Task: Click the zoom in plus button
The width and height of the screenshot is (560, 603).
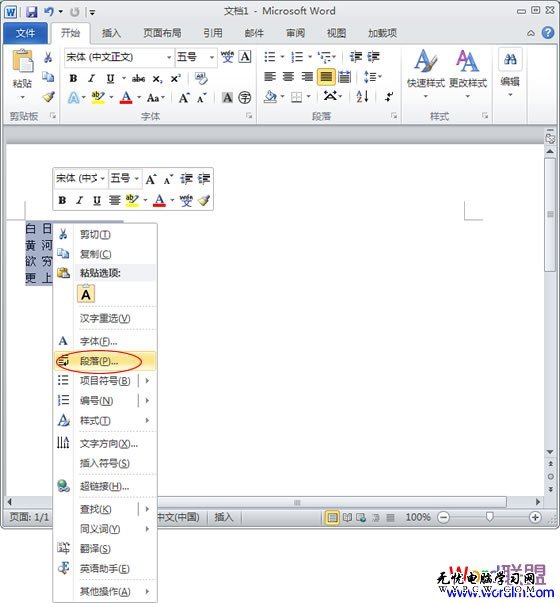Action: point(535,517)
